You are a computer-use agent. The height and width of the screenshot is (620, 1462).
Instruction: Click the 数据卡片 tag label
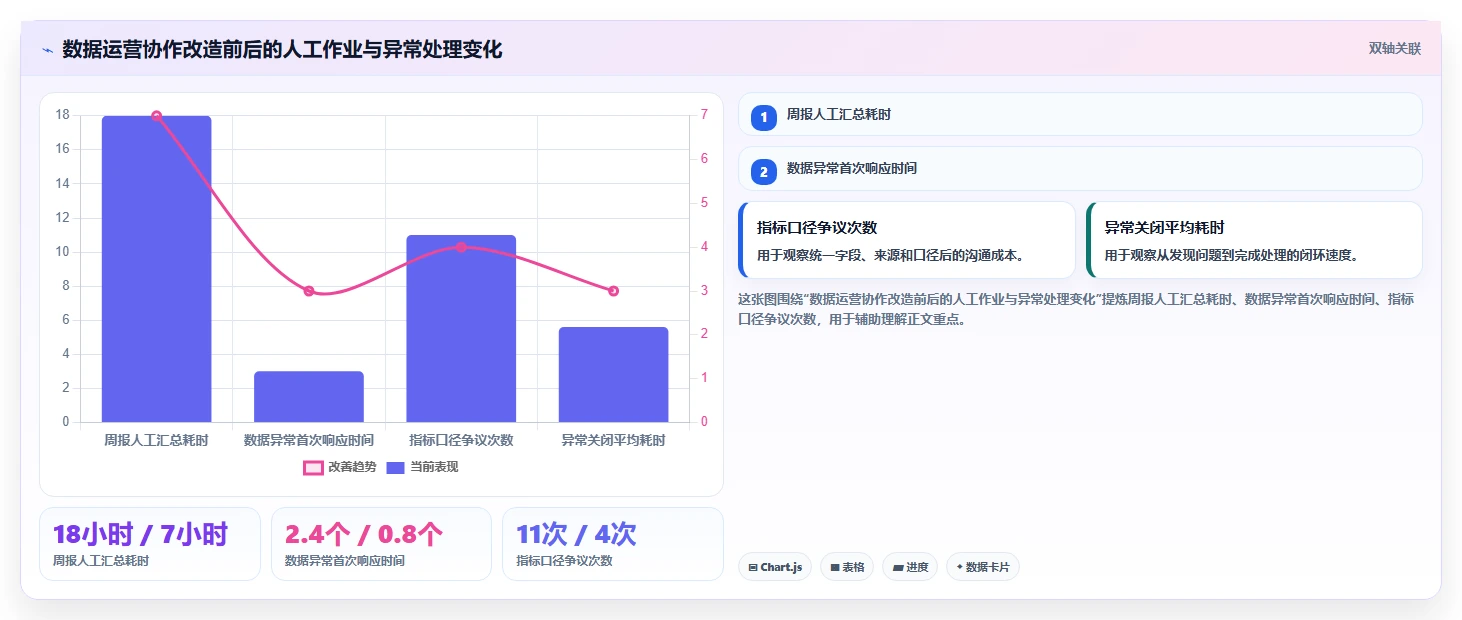(988, 568)
